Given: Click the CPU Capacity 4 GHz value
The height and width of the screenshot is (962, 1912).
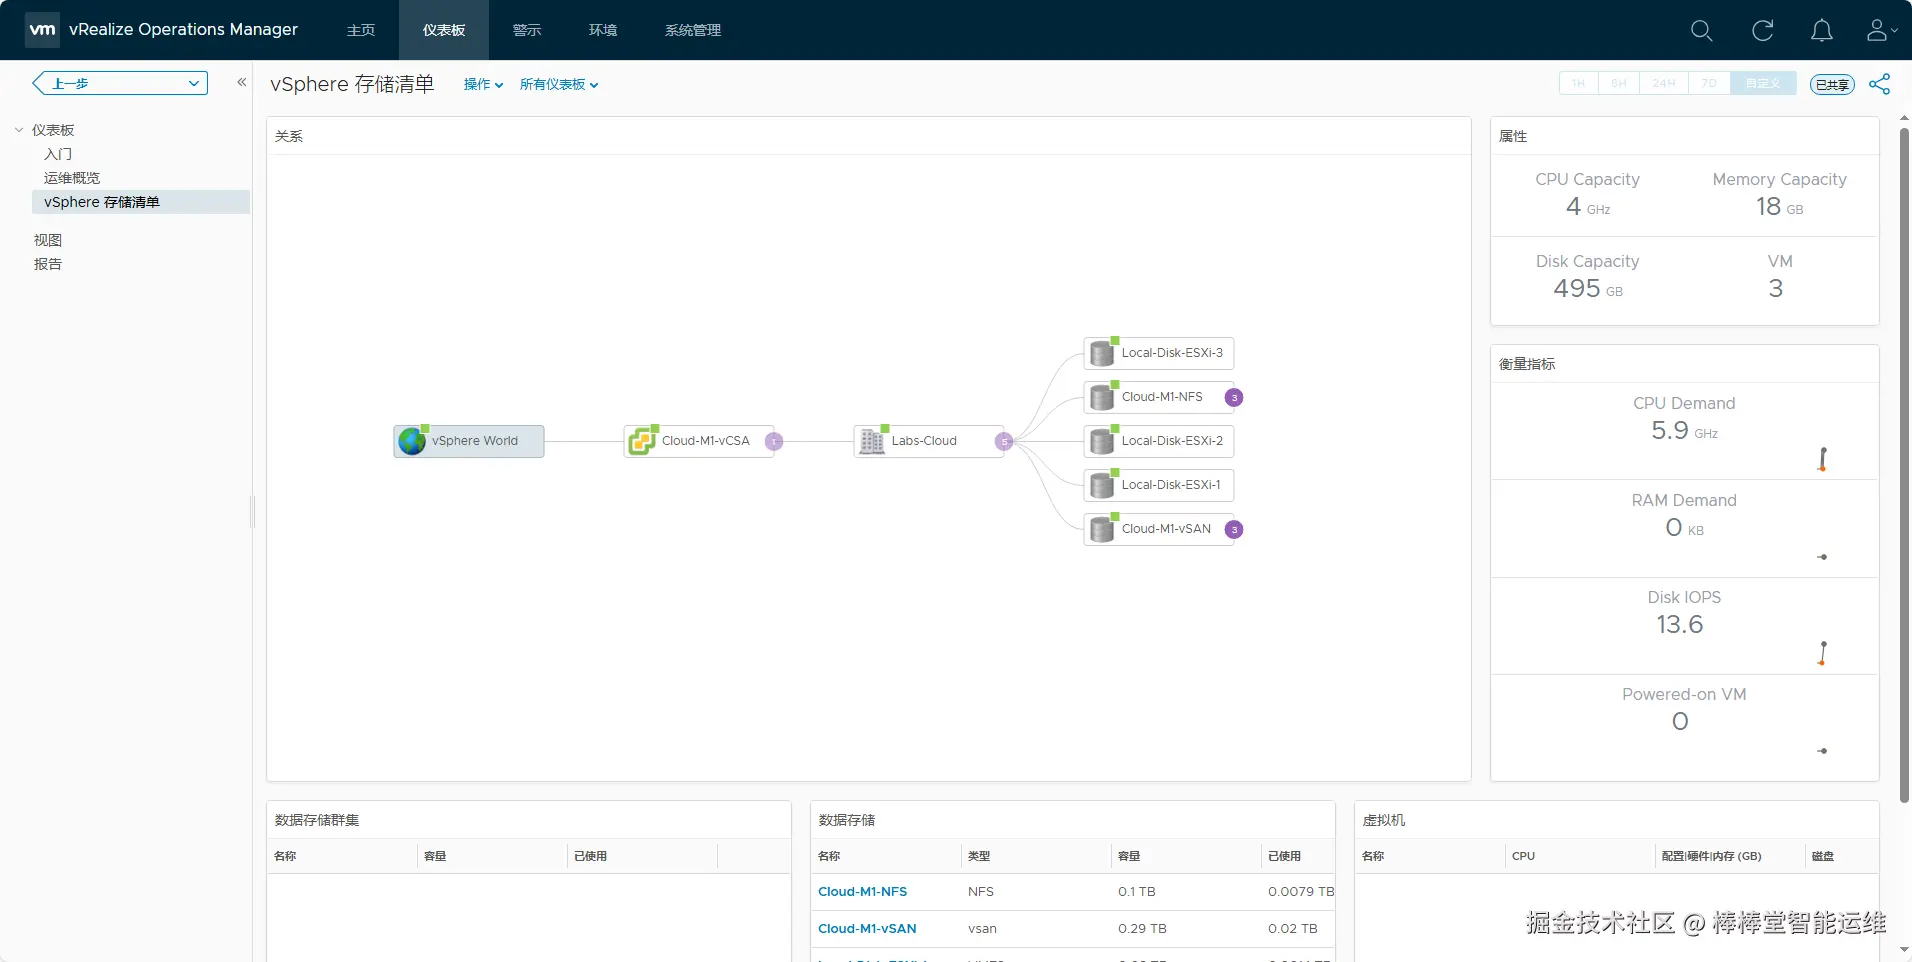Looking at the screenshot, I should tap(1588, 207).
